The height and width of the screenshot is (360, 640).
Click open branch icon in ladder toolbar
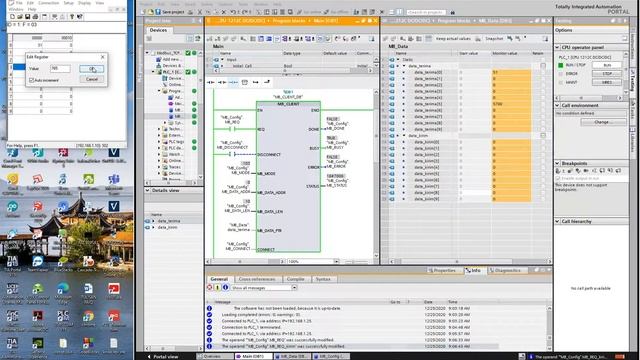point(256,82)
